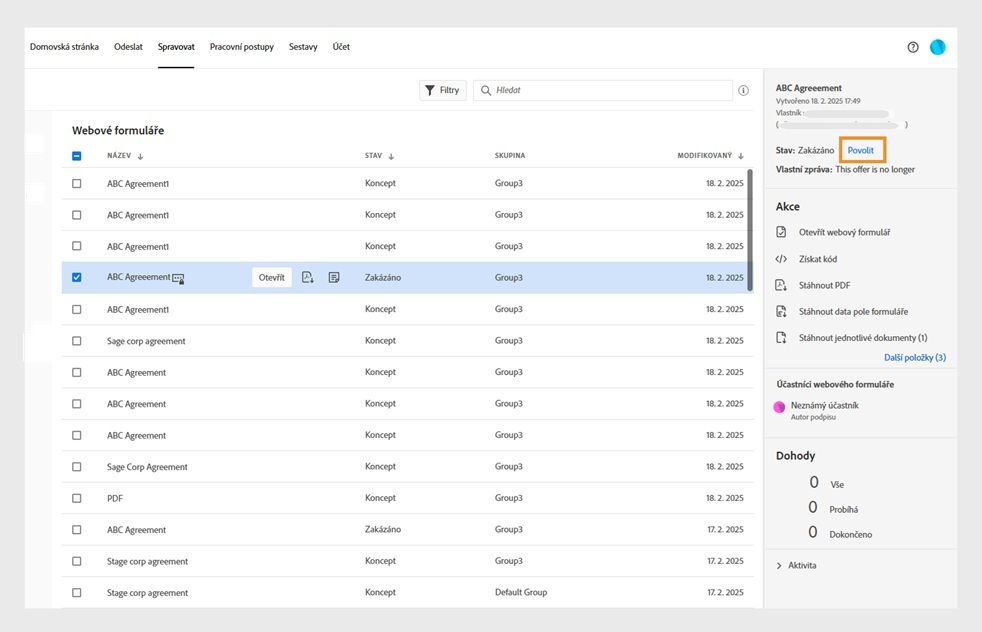Switch to the Pracovní postupy tab
Viewport: 982px width, 632px height.
[x=241, y=47]
